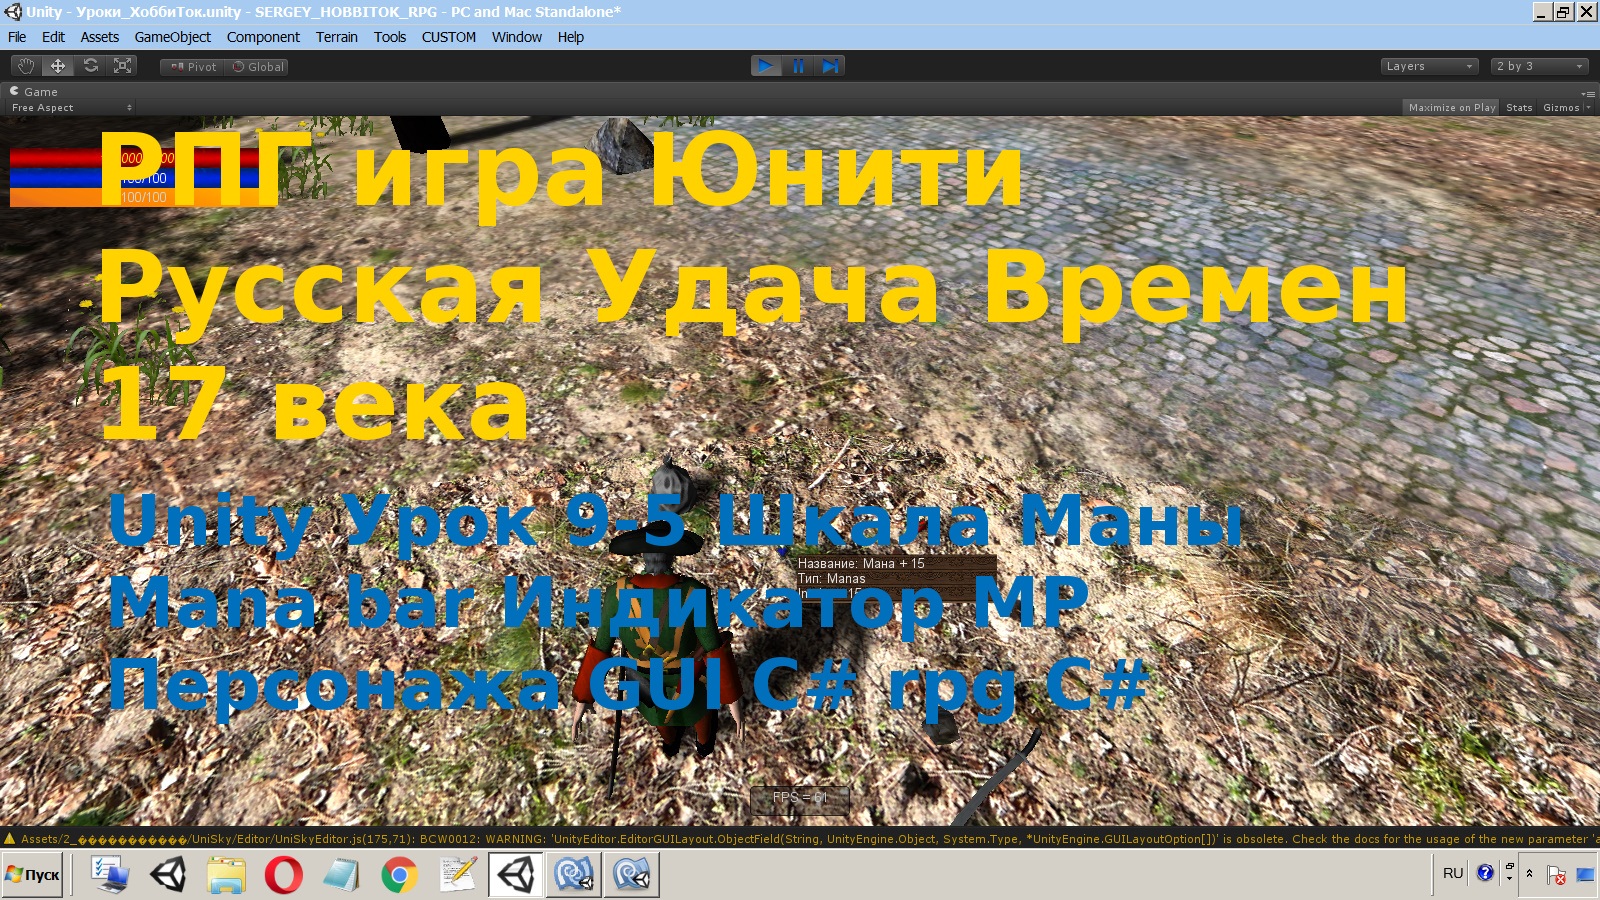
Task: Switch to the Game tab
Action: 34,91
